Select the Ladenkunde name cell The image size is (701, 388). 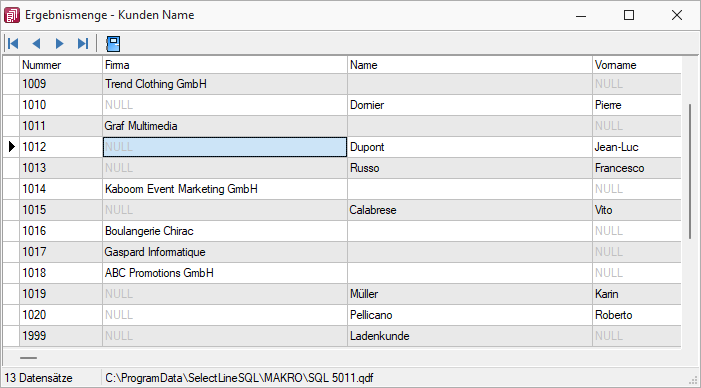470,336
